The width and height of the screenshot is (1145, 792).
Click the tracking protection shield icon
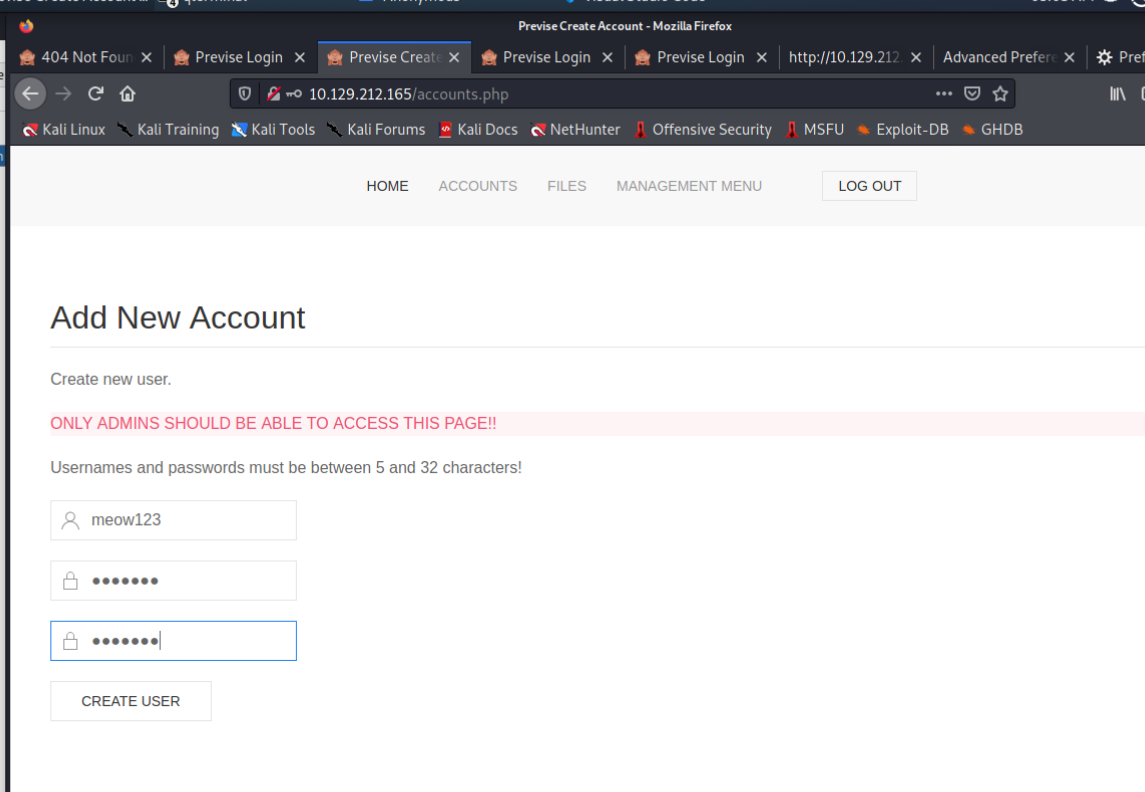tap(245, 94)
